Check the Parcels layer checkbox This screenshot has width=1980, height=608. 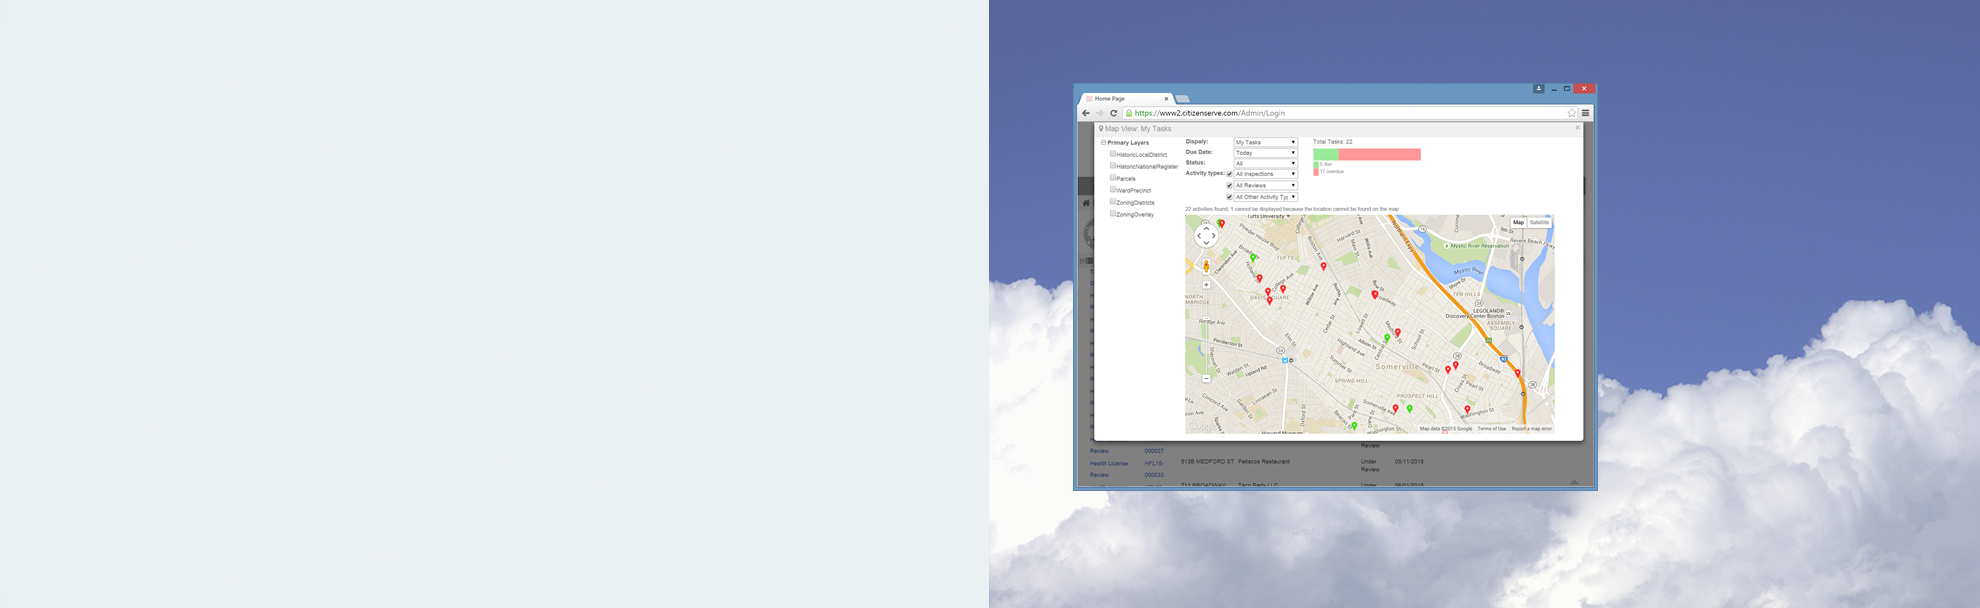click(1113, 178)
